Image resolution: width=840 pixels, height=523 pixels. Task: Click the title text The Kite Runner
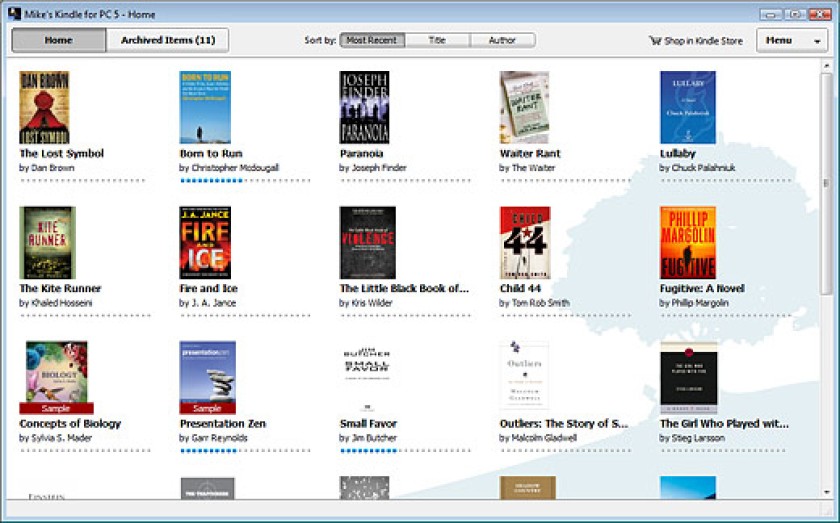[x=60, y=288]
